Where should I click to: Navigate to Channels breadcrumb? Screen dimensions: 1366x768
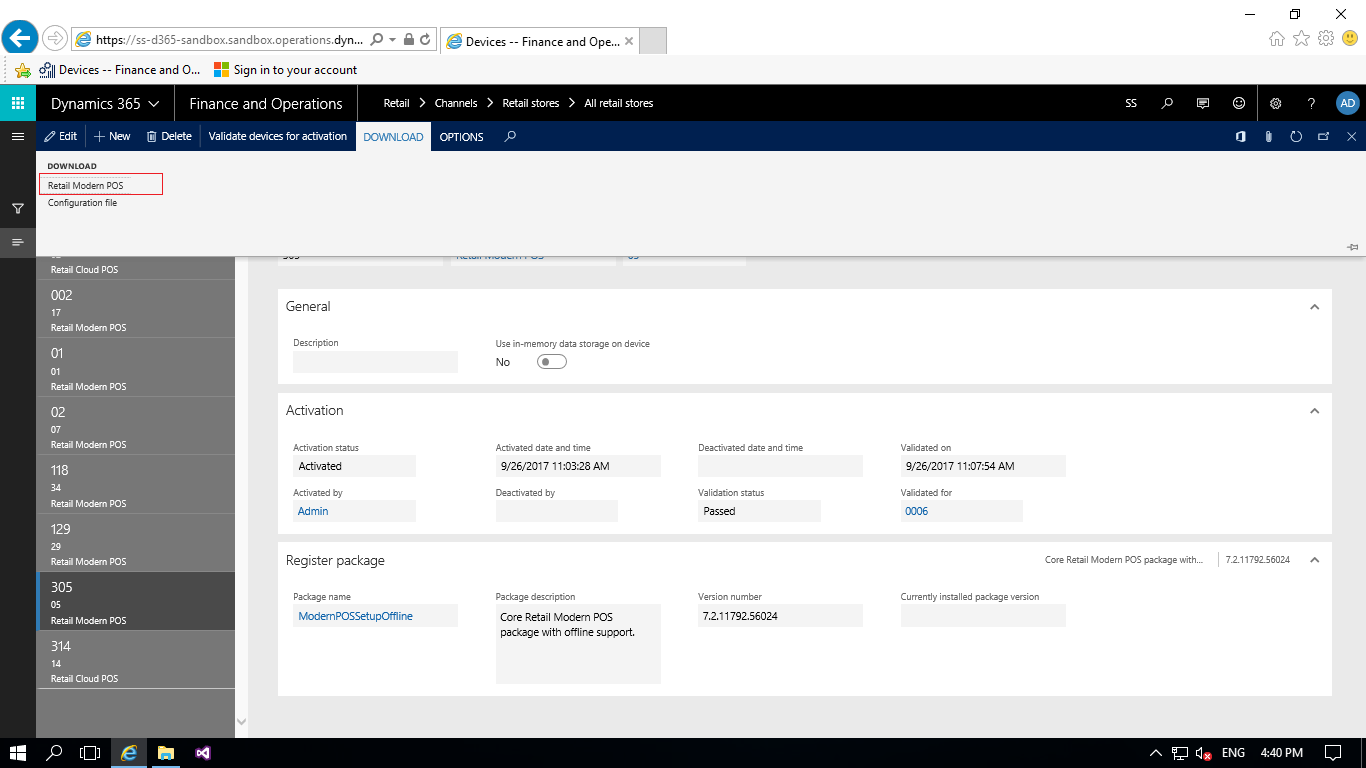click(x=456, y=103)
